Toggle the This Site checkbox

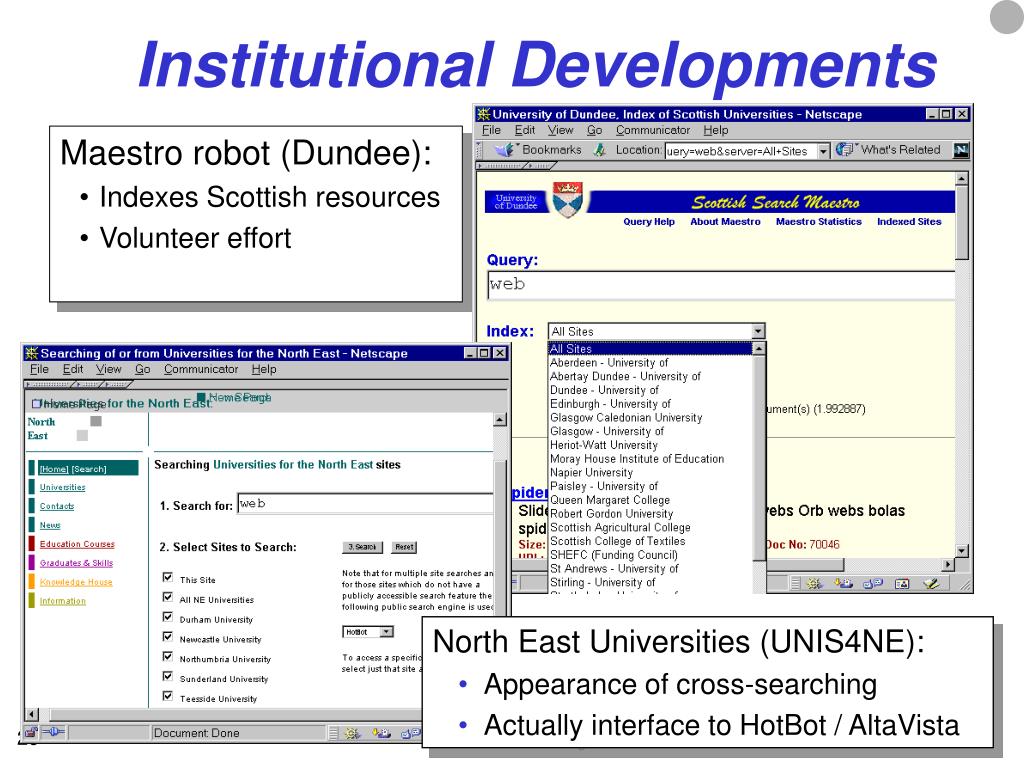pyautogui.click(x=168, y=577)
